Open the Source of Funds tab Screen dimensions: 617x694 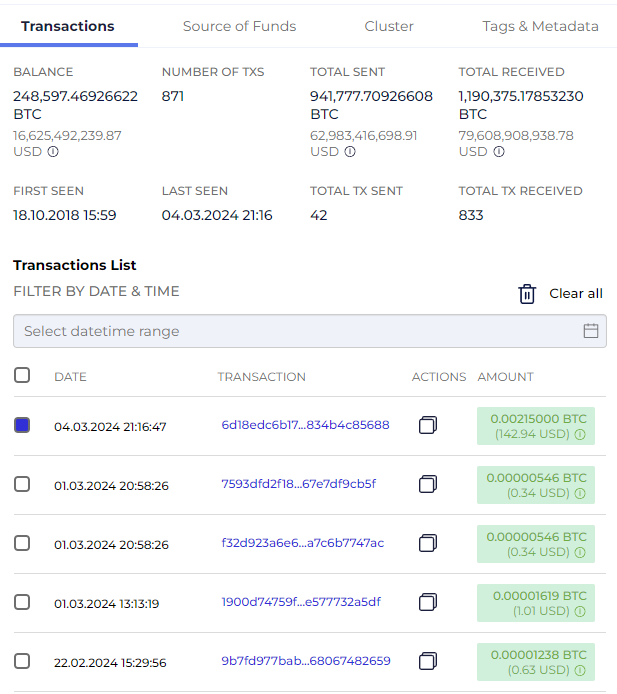point(239,27)
